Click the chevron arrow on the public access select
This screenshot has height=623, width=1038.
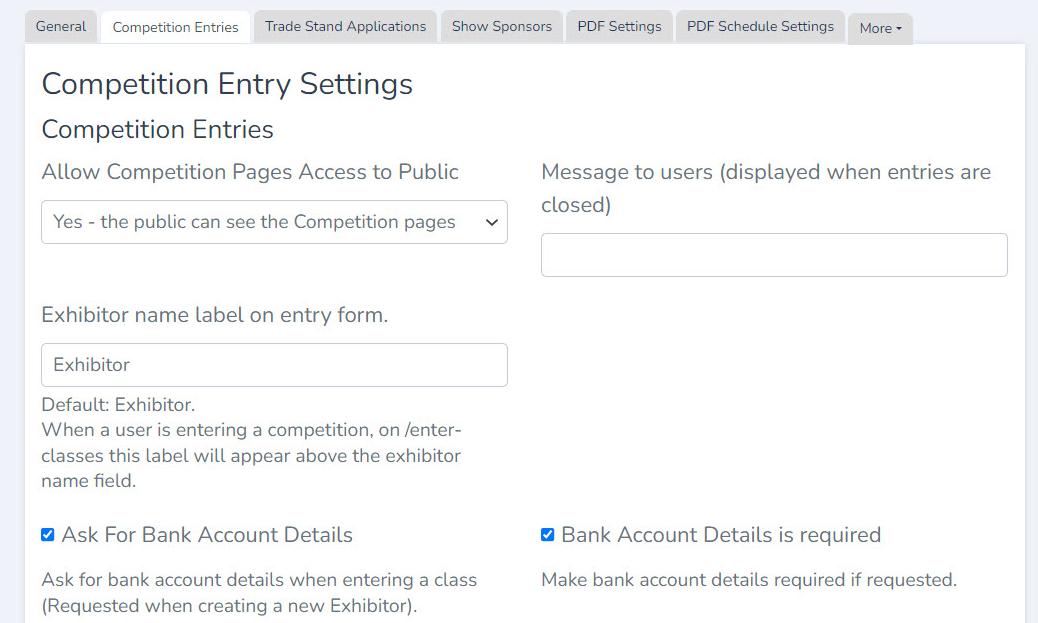point(491,222)
